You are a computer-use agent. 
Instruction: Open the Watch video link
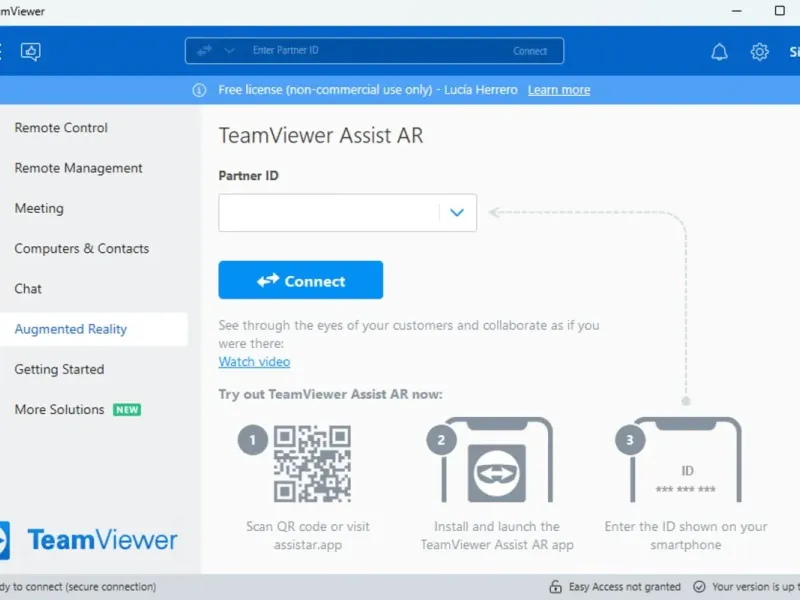pos(254,362)
